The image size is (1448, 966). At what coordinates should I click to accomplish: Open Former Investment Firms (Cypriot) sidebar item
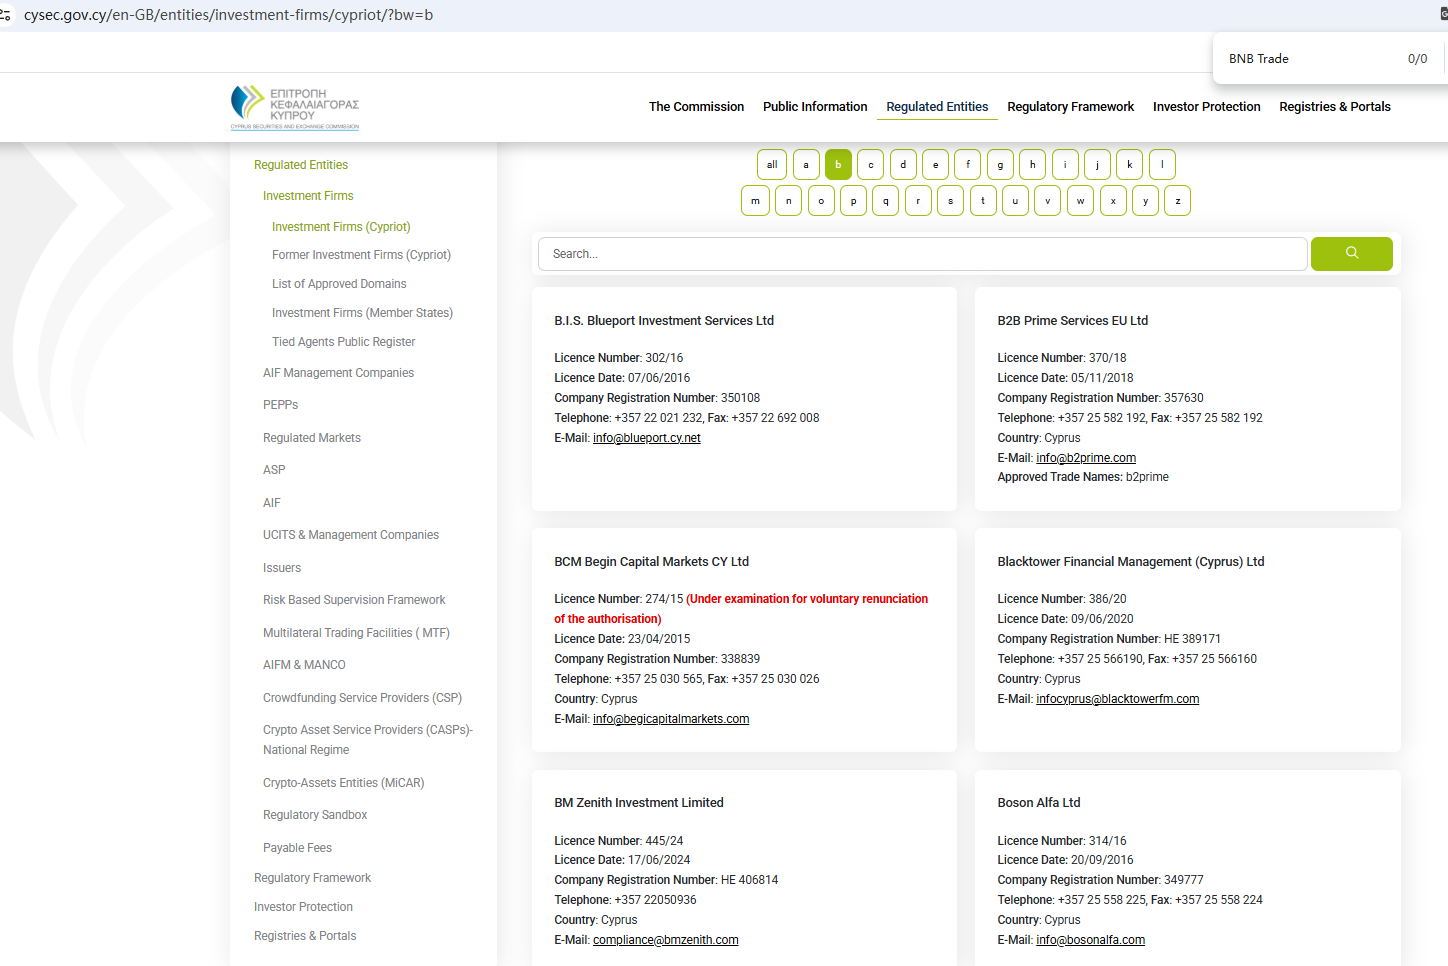click(361, 255)
